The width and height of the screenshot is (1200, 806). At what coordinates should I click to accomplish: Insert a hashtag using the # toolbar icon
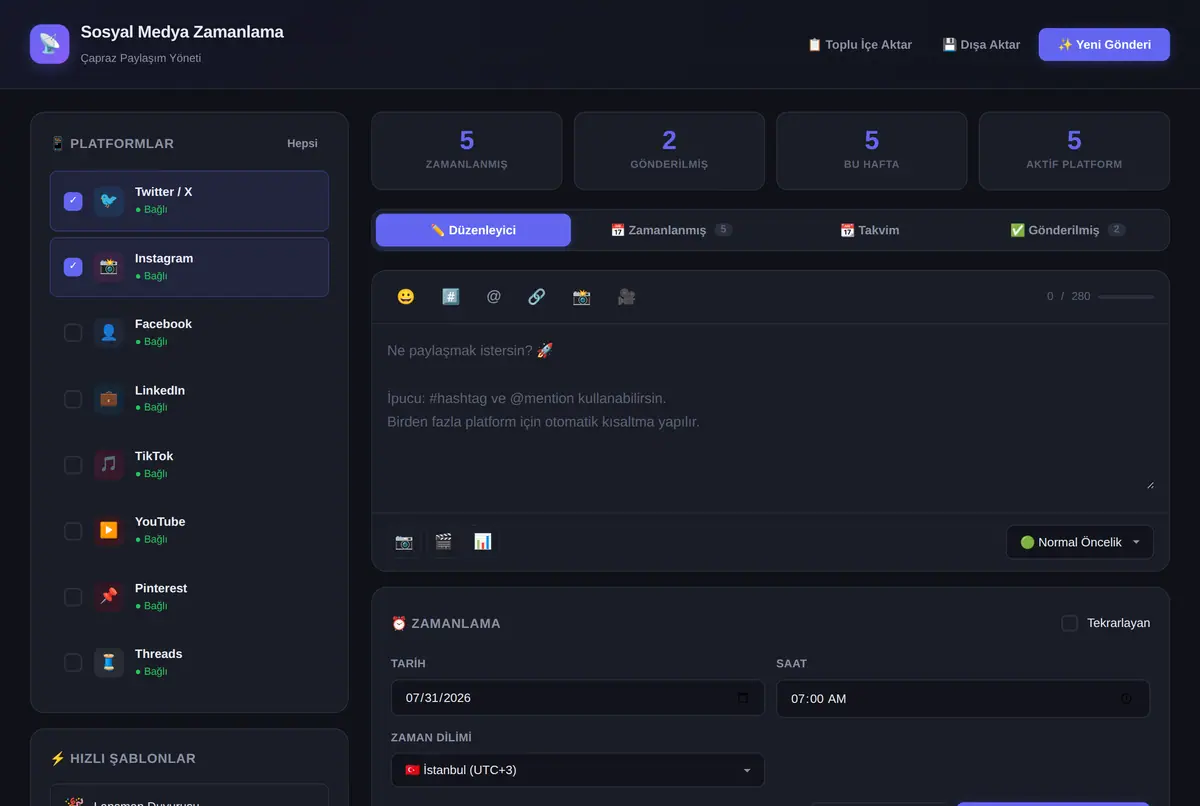pyautogui.click(x=450, y=297)
